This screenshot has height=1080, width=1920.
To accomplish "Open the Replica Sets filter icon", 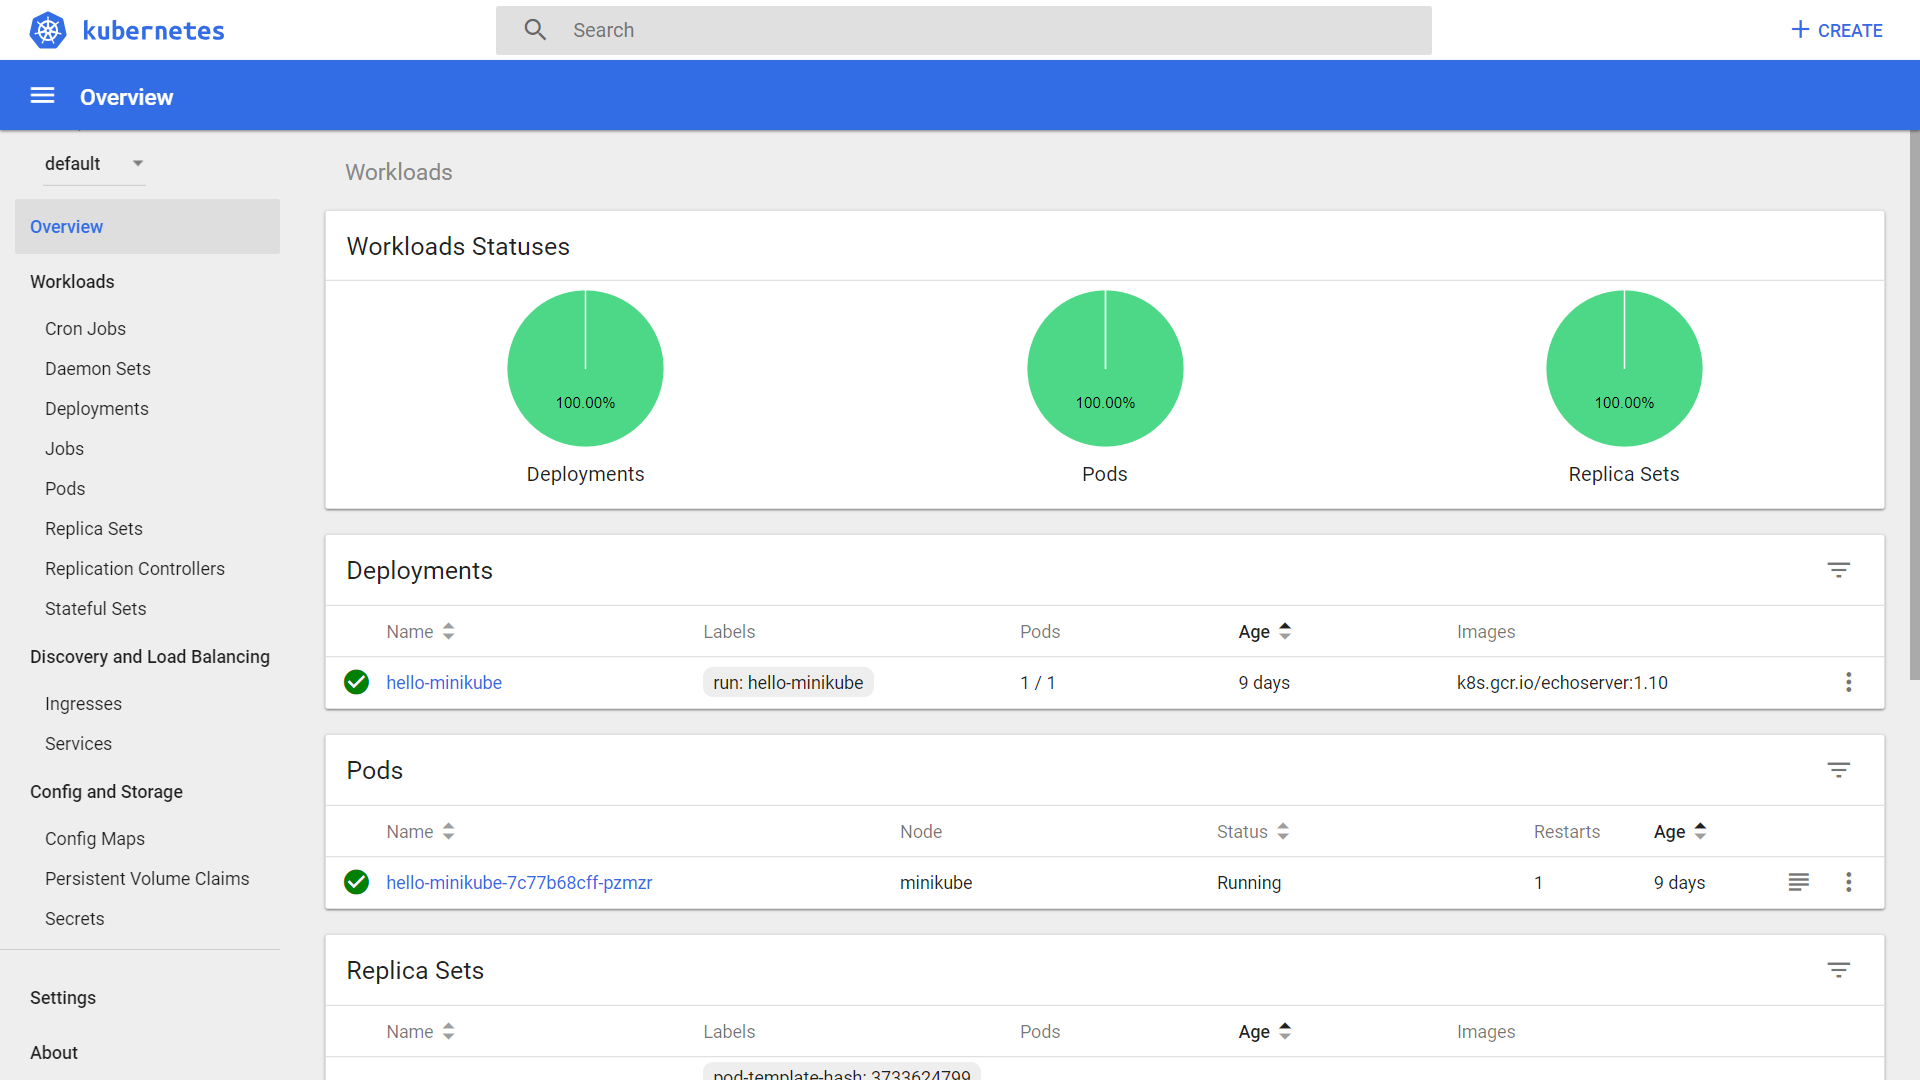I will [x=1838, y=970].
